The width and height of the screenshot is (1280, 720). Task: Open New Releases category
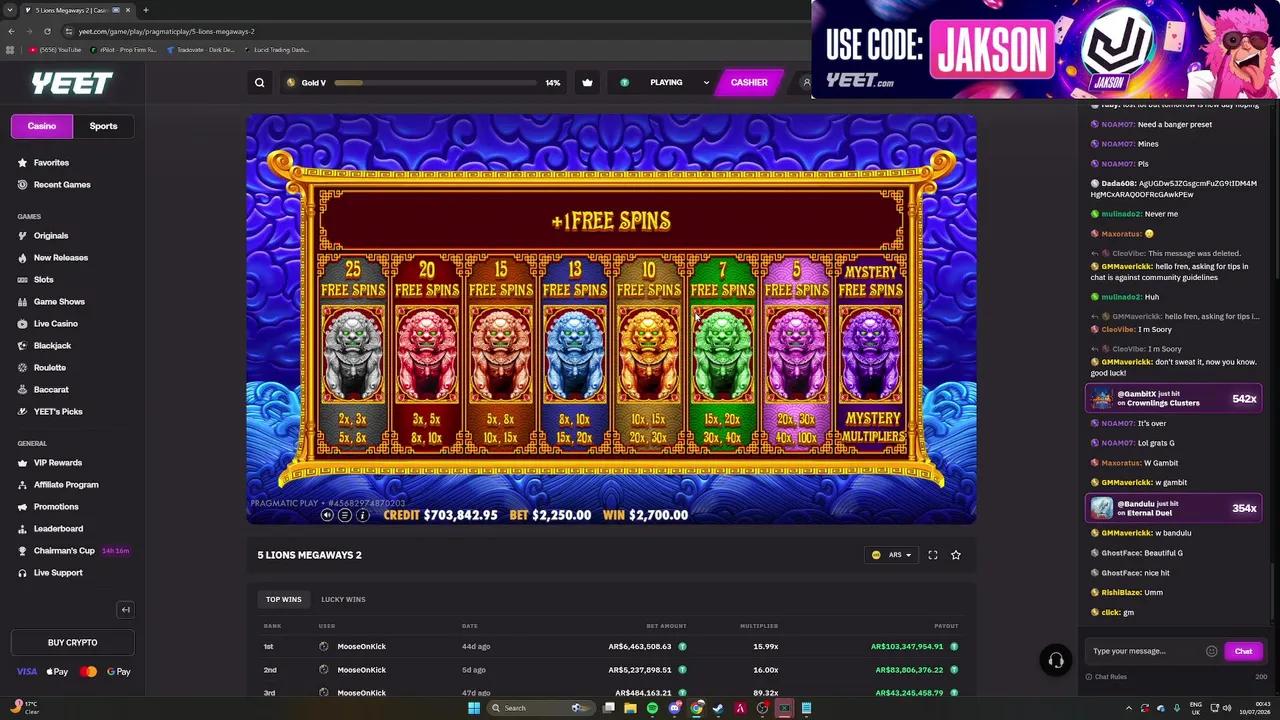pos(61,257)
